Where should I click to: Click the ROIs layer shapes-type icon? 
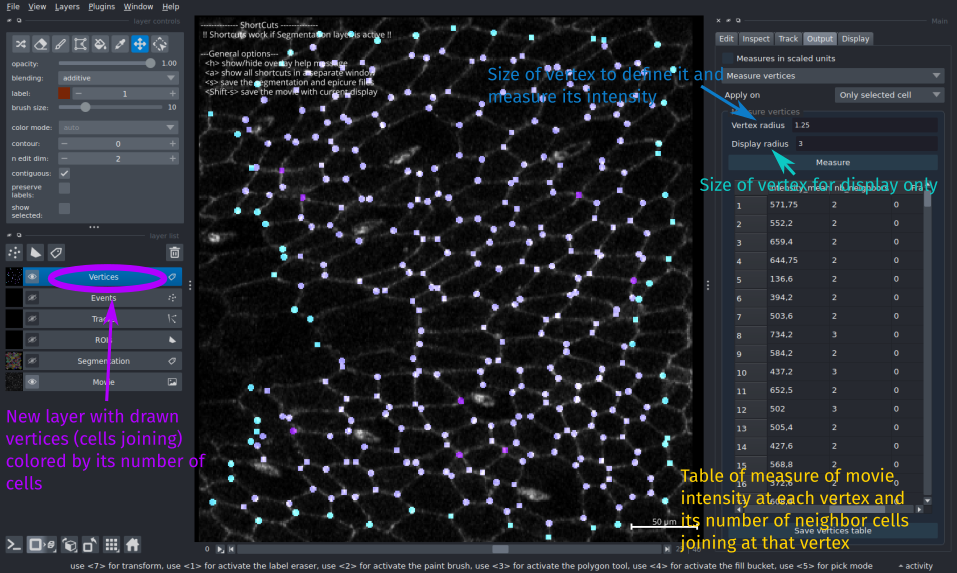172,340
